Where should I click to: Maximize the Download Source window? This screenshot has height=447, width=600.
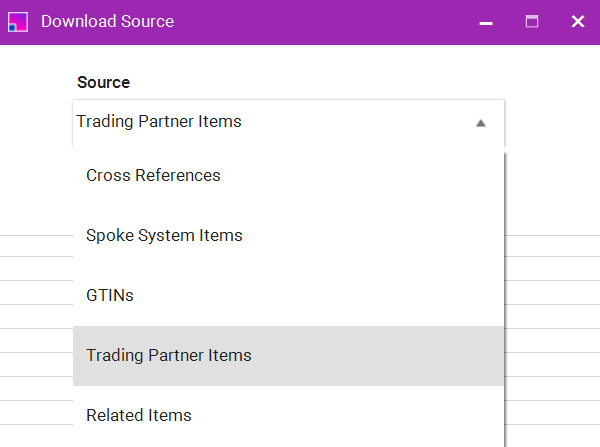(x=532, y=22)
